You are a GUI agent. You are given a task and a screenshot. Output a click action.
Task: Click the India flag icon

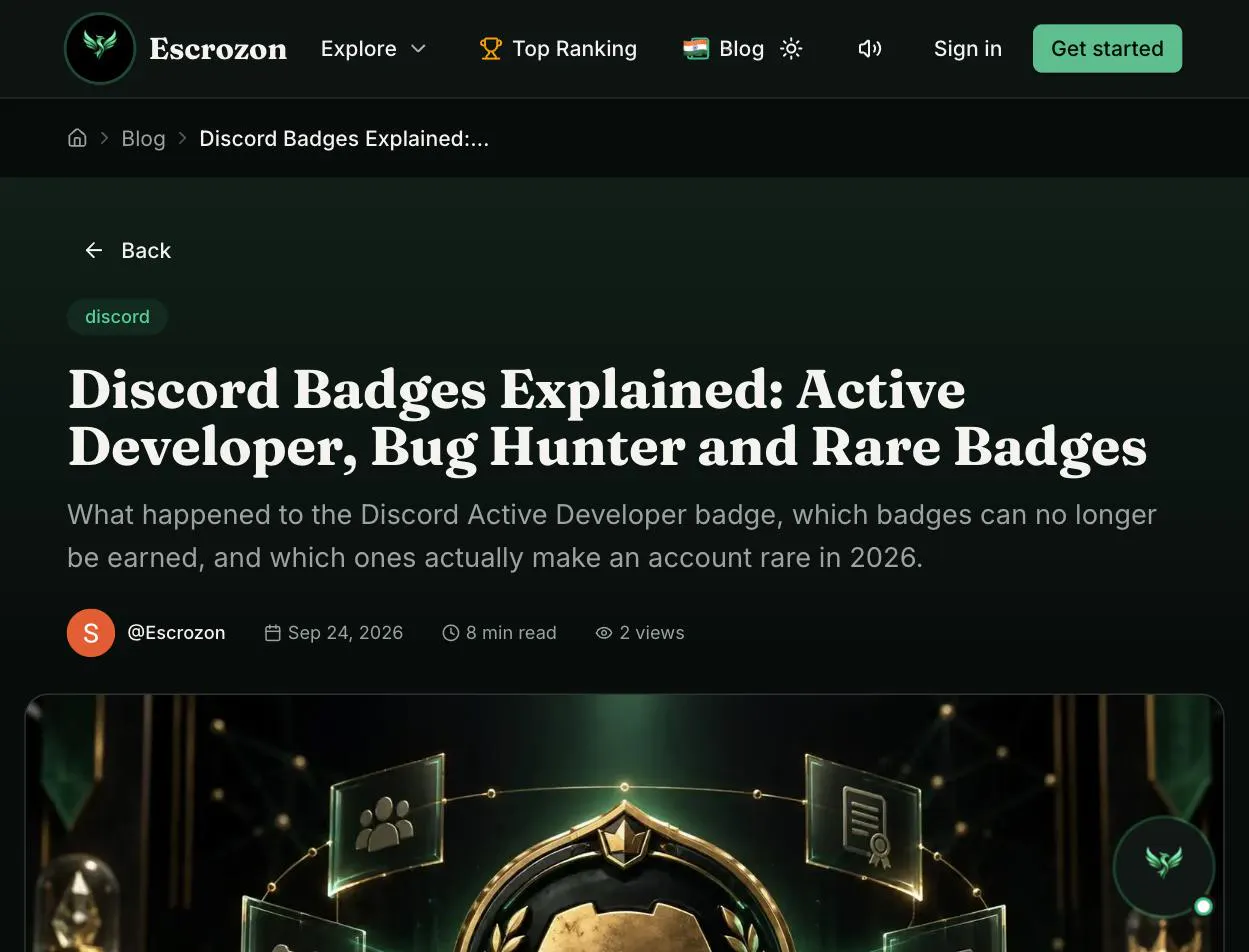point(696,48)
